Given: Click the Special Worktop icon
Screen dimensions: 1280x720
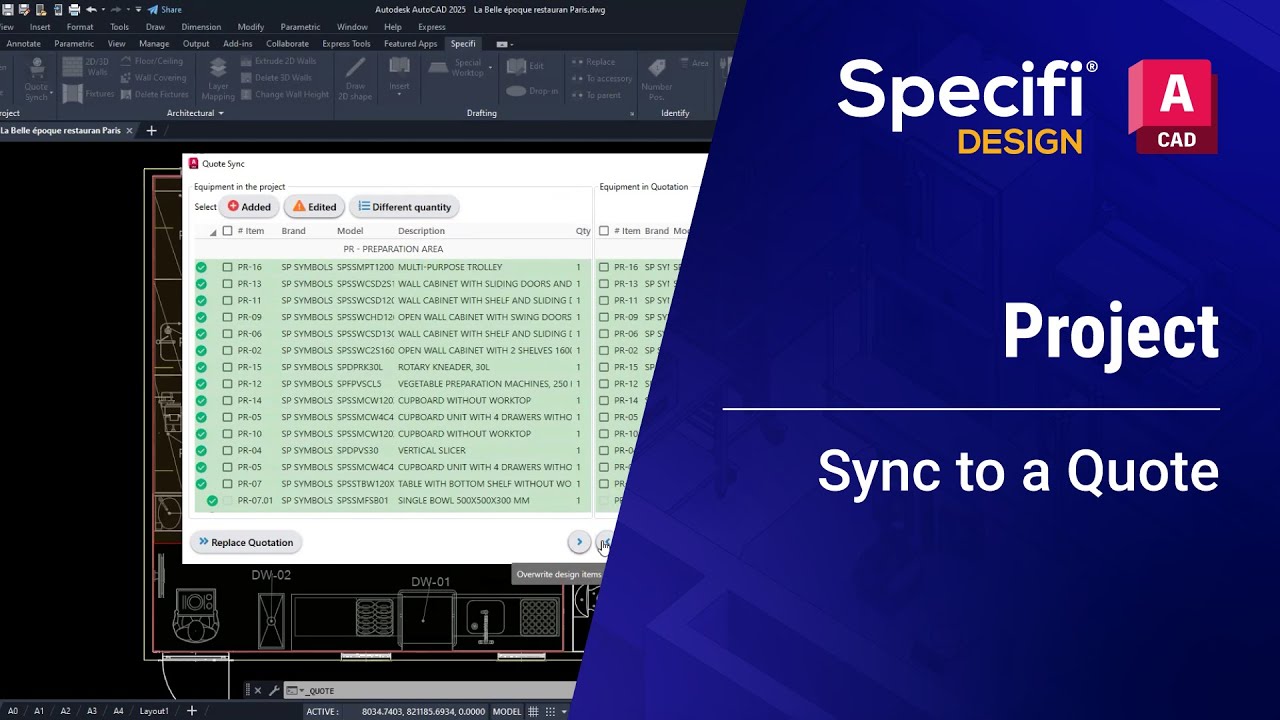Looking at the screenshot, I should pyautogui.click(x=440, y=67).
